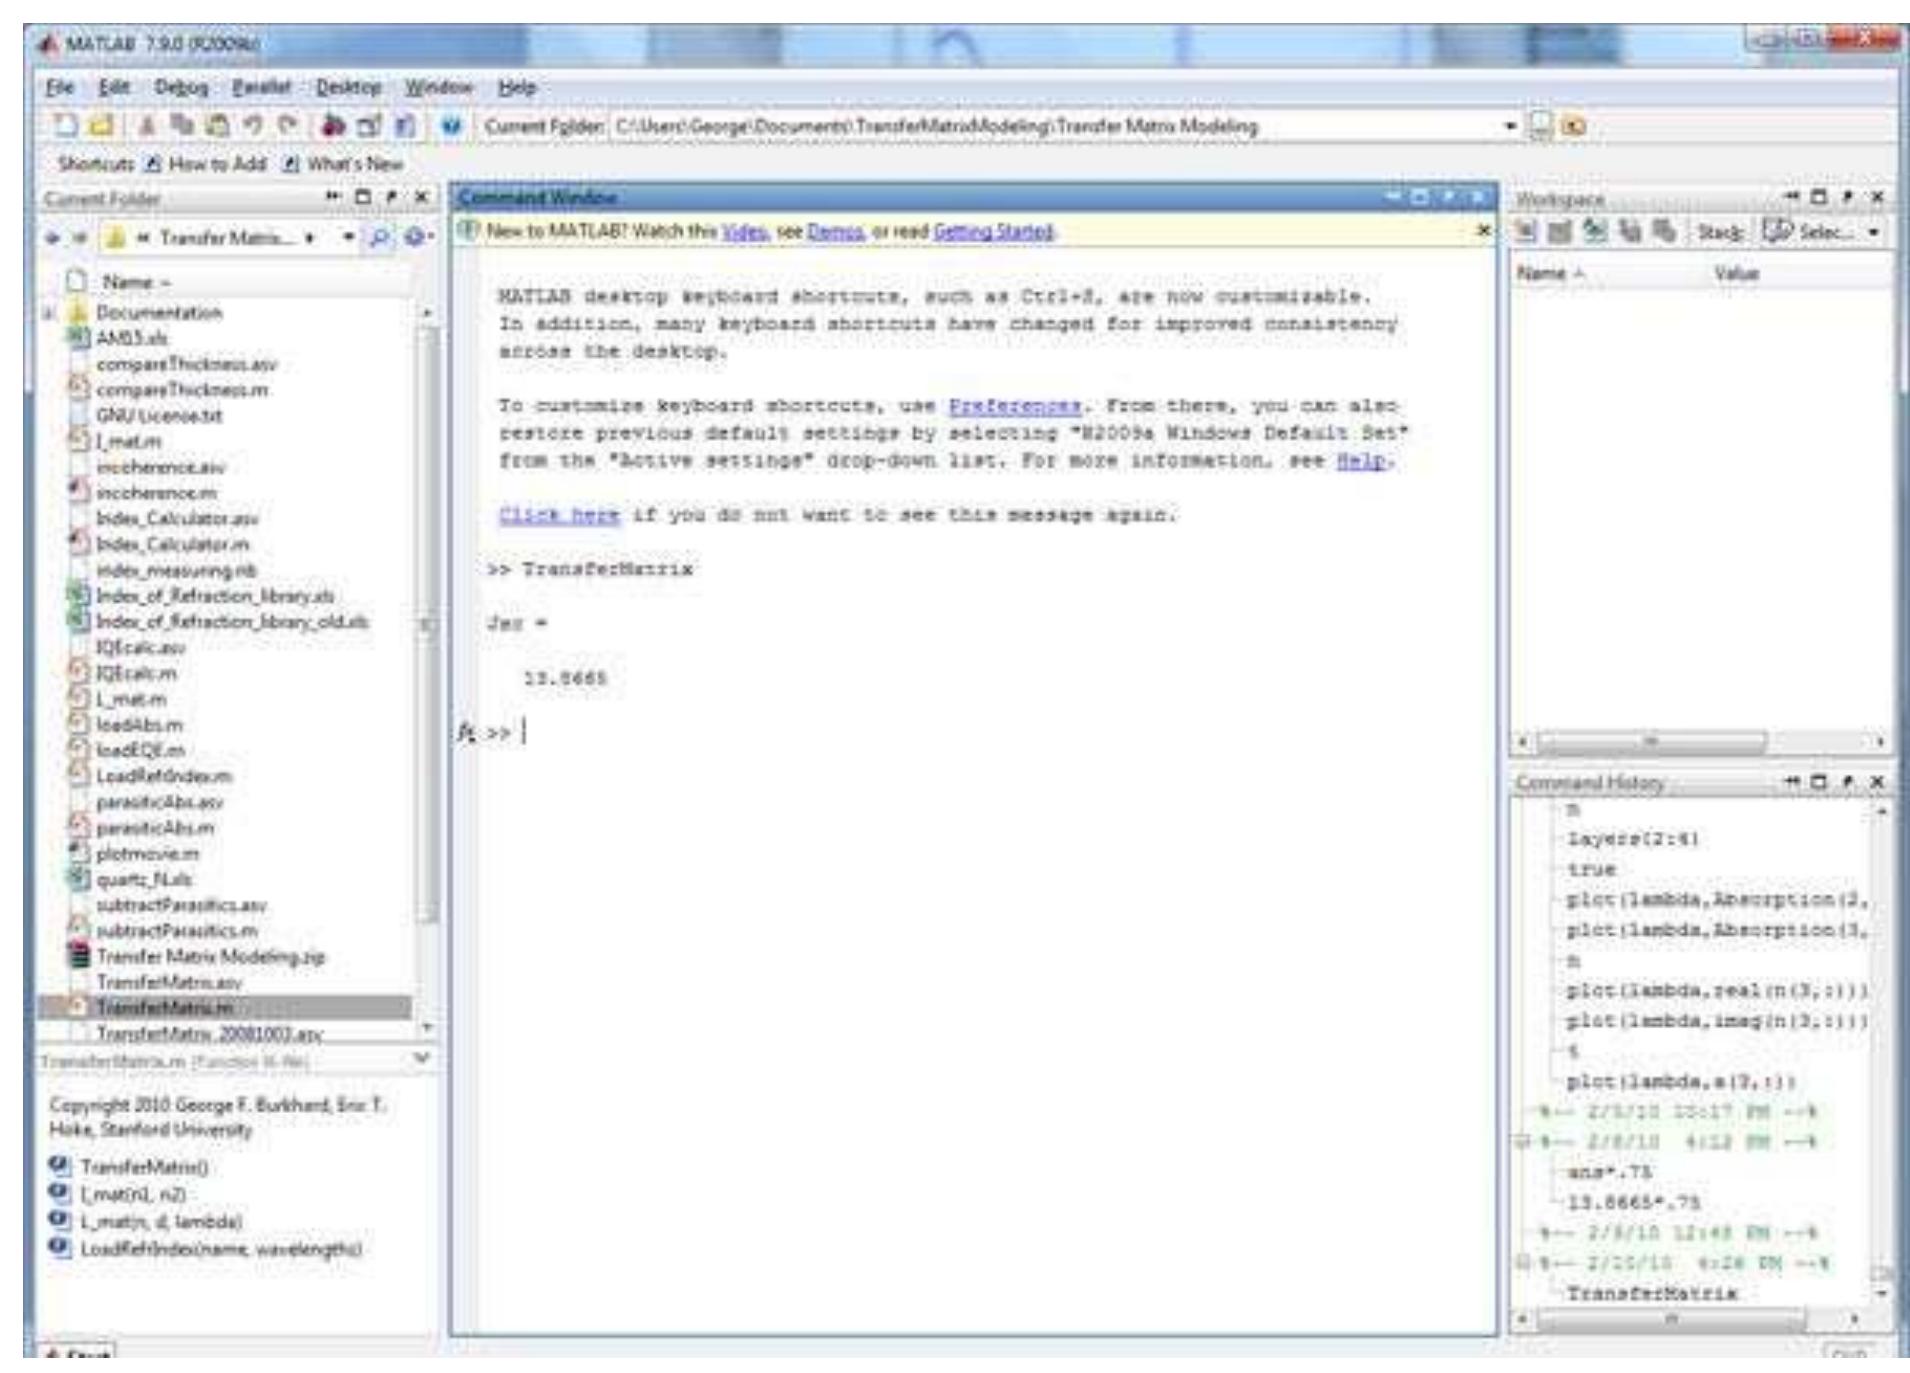Viewport: 1910px width, 1373px height.
Task: Delete selected Workspace variable icon
Action: (1664, 232)
